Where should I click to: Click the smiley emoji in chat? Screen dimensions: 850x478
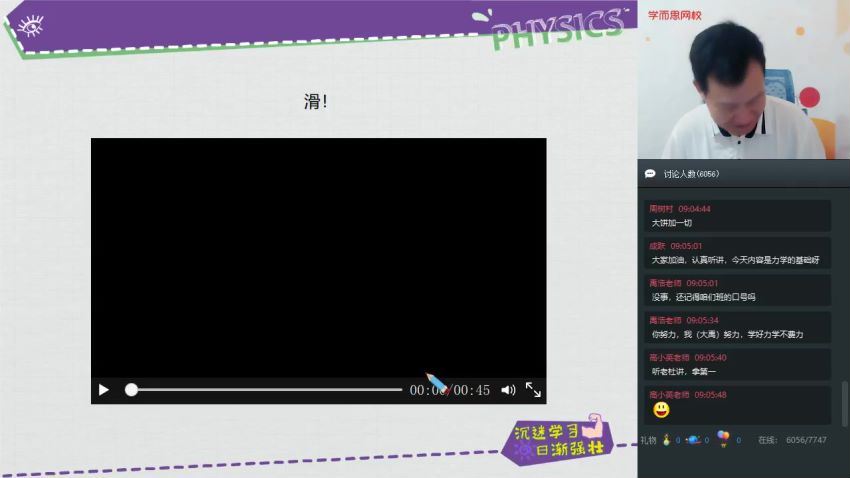tap(661, 410)
